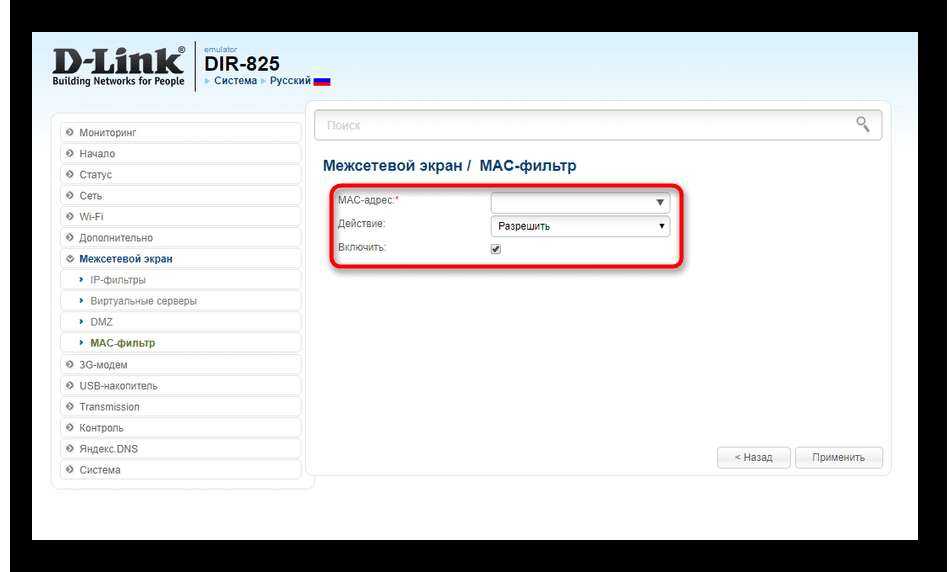Open the IP-фильтры submenu item
950x572 pixels.
click(181, 280)
